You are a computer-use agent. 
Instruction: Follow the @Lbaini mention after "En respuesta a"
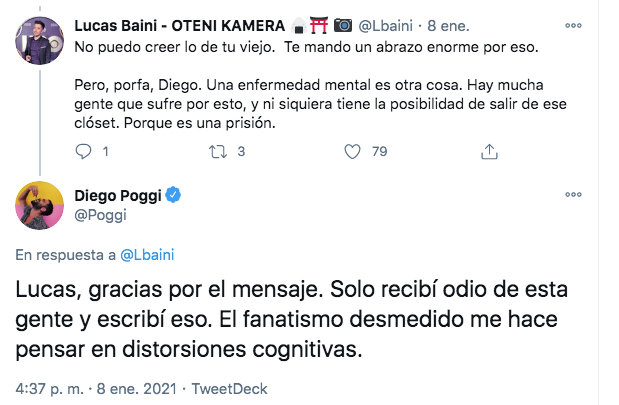click(x=147, y=254)
